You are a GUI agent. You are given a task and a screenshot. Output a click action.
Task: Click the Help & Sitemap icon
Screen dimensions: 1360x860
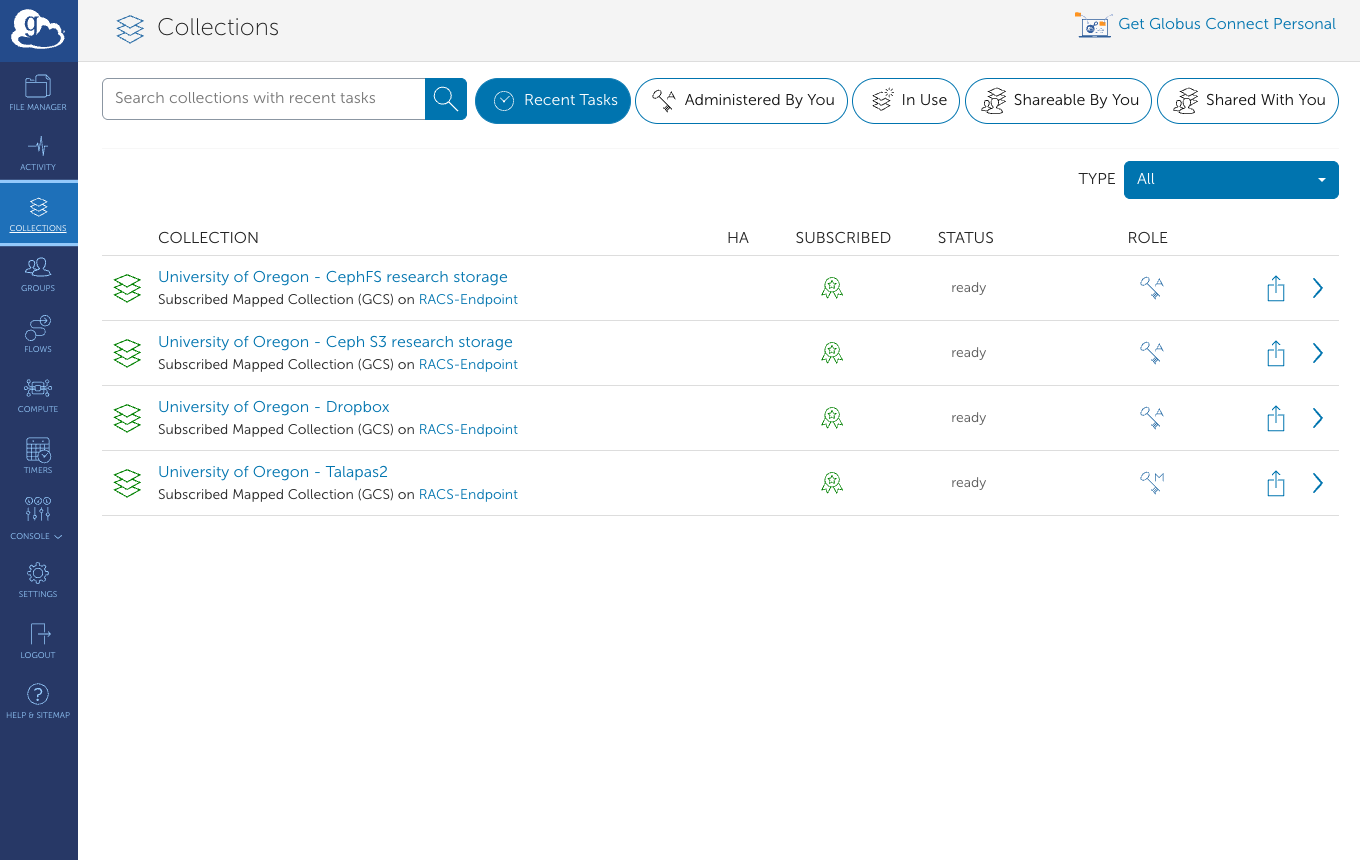pyautogui.click(x=38, y=699)
